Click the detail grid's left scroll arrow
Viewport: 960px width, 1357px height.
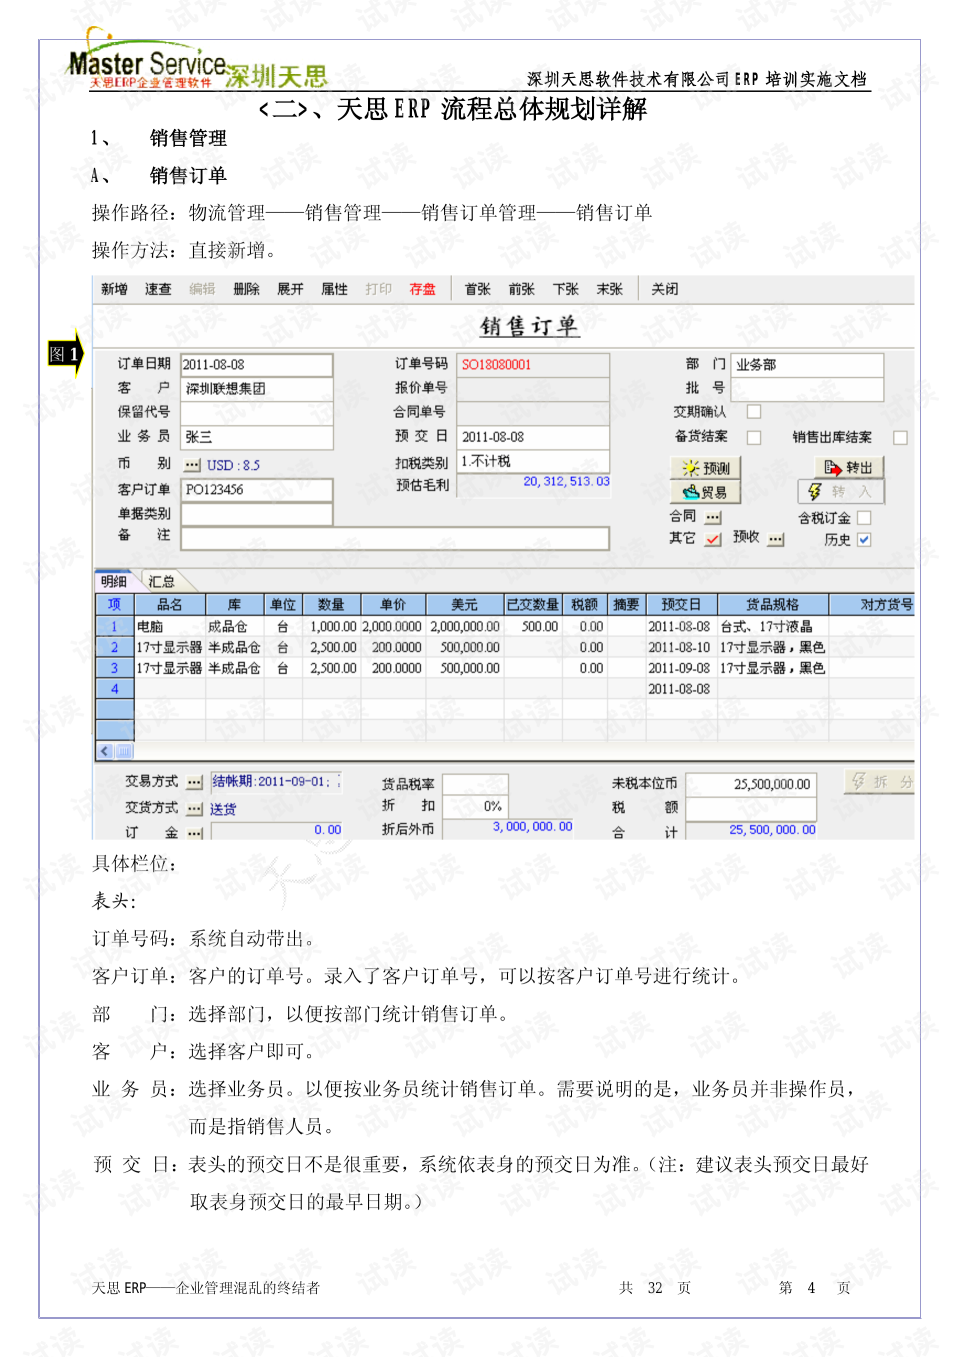coord(103,749)
